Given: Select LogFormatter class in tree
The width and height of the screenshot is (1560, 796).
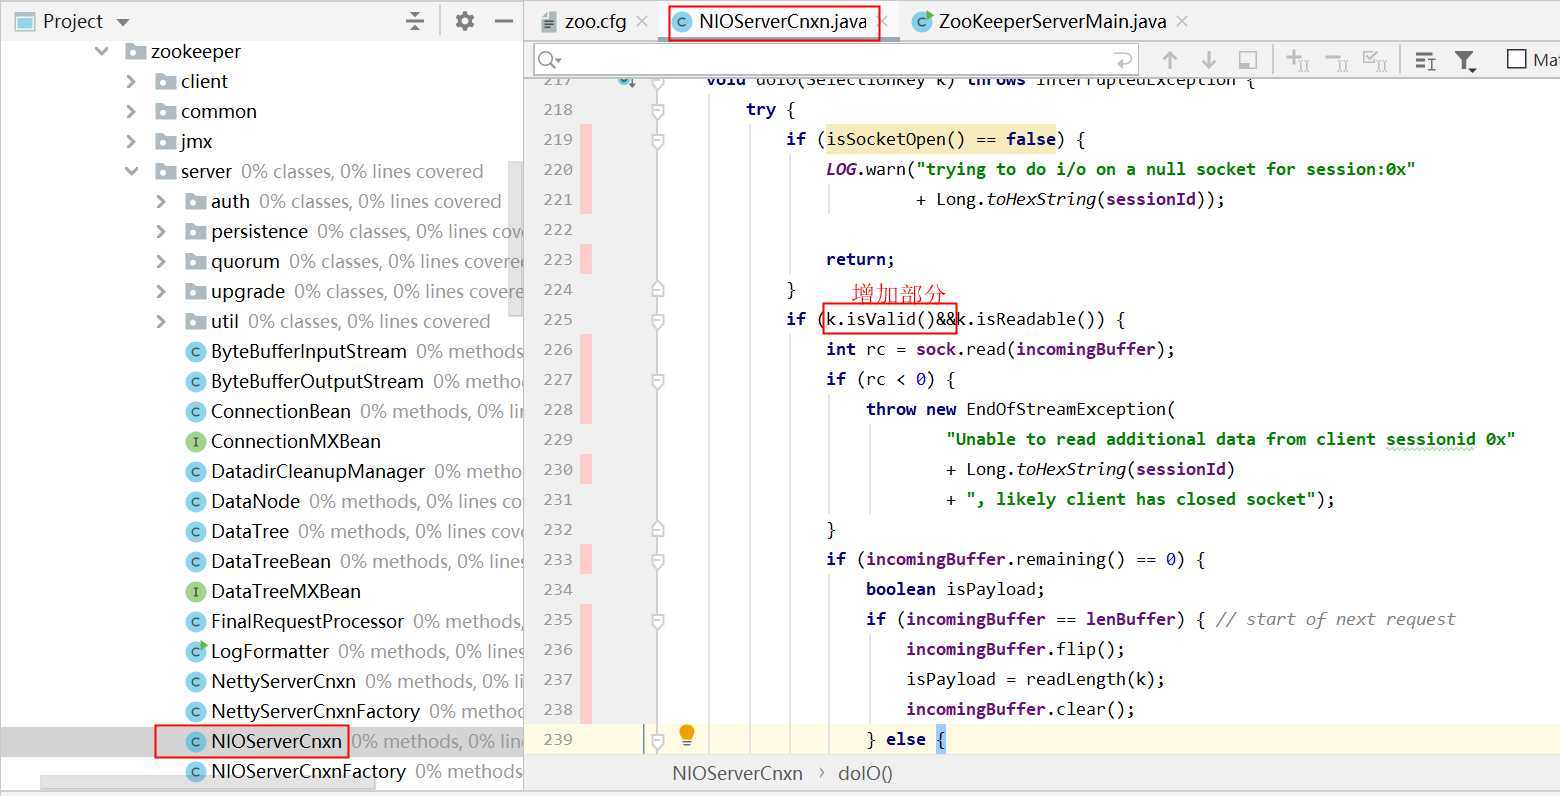Looking at the screenshot, I should click(x=269, y=651).
